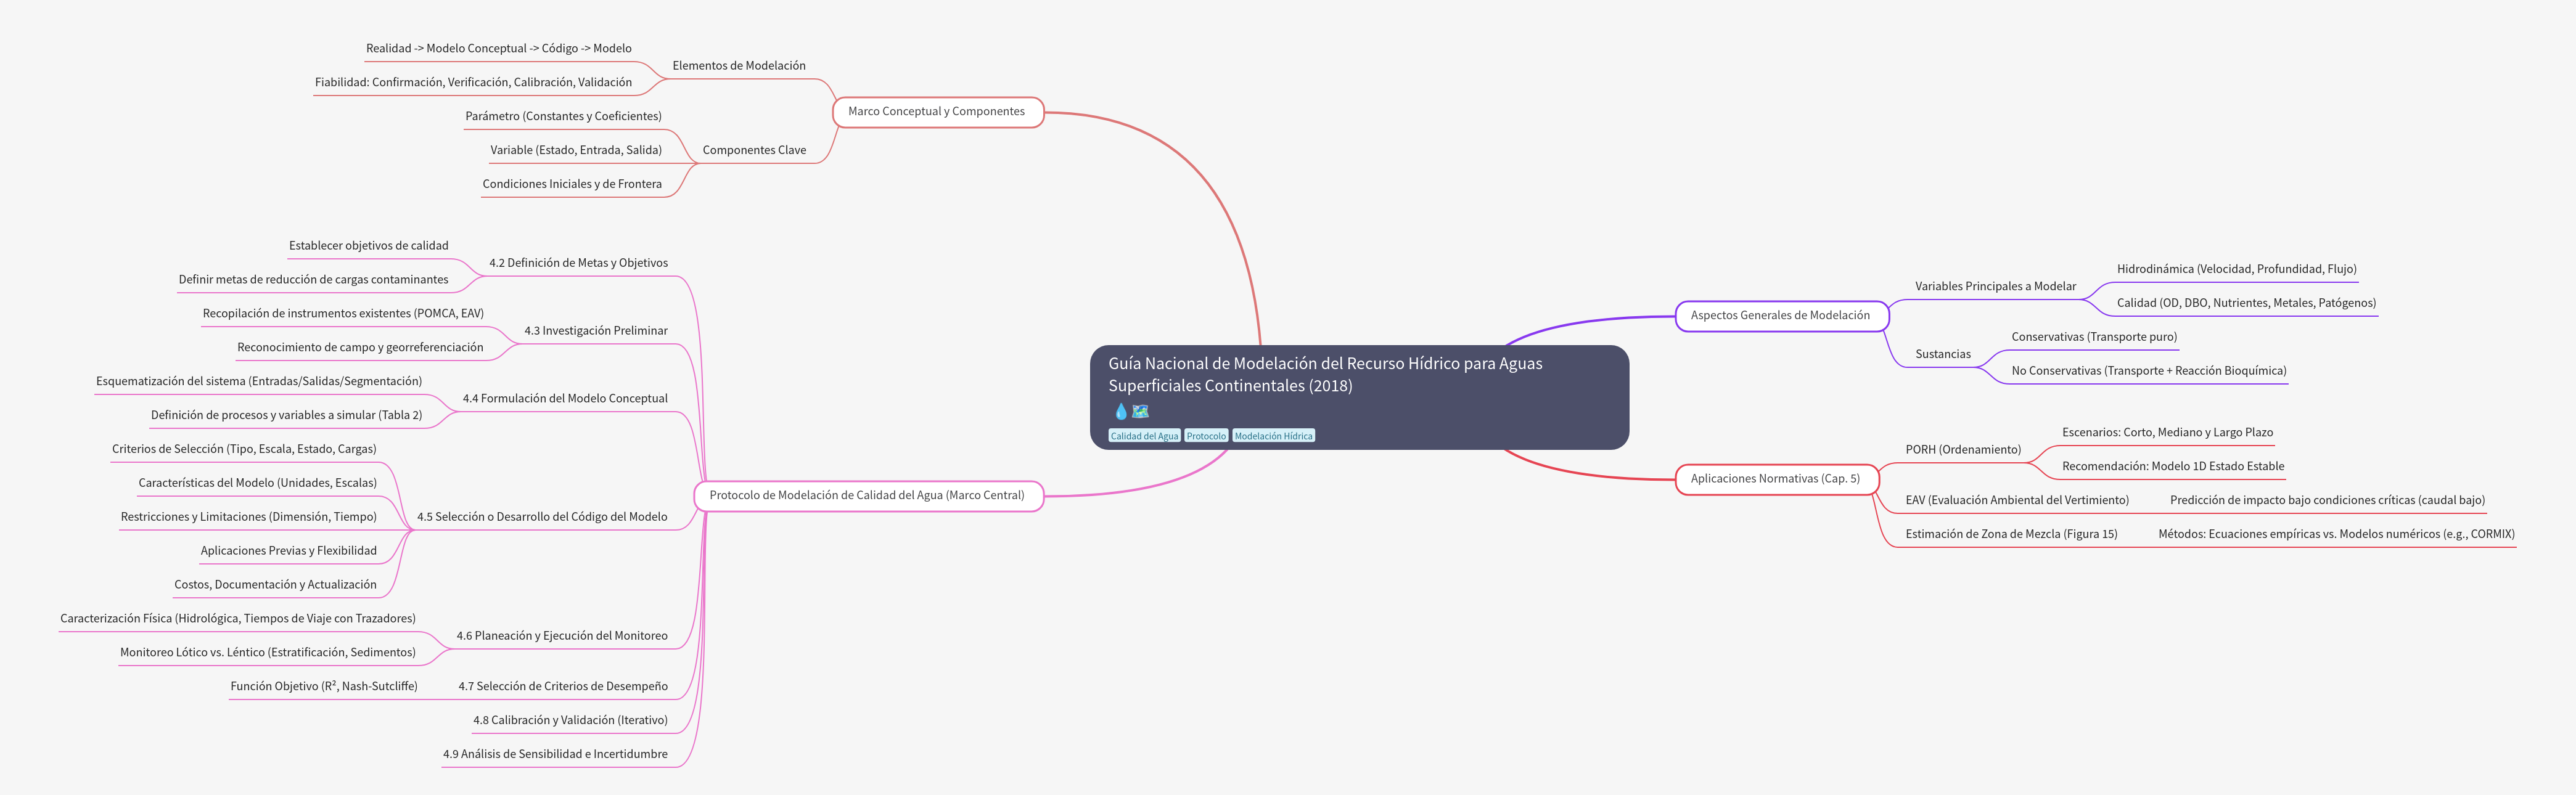2576x795 pixels.
Task: Click '4.9 Análisis de Sensibilidad e Incertidumbre'
Action: pyautogui.click(x=555, y=754)
